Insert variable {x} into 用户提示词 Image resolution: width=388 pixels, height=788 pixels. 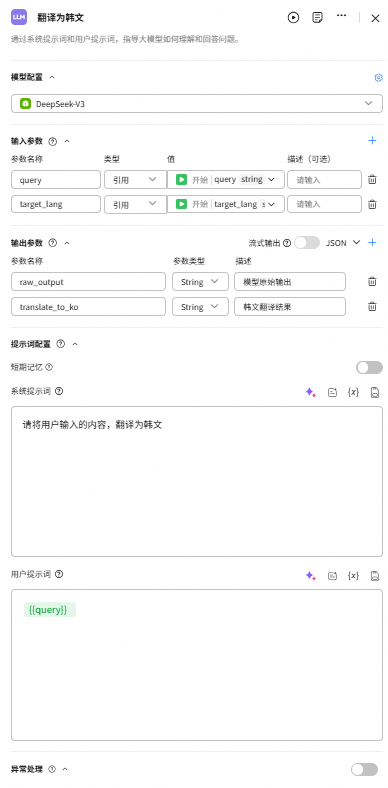tap(353, 576)
